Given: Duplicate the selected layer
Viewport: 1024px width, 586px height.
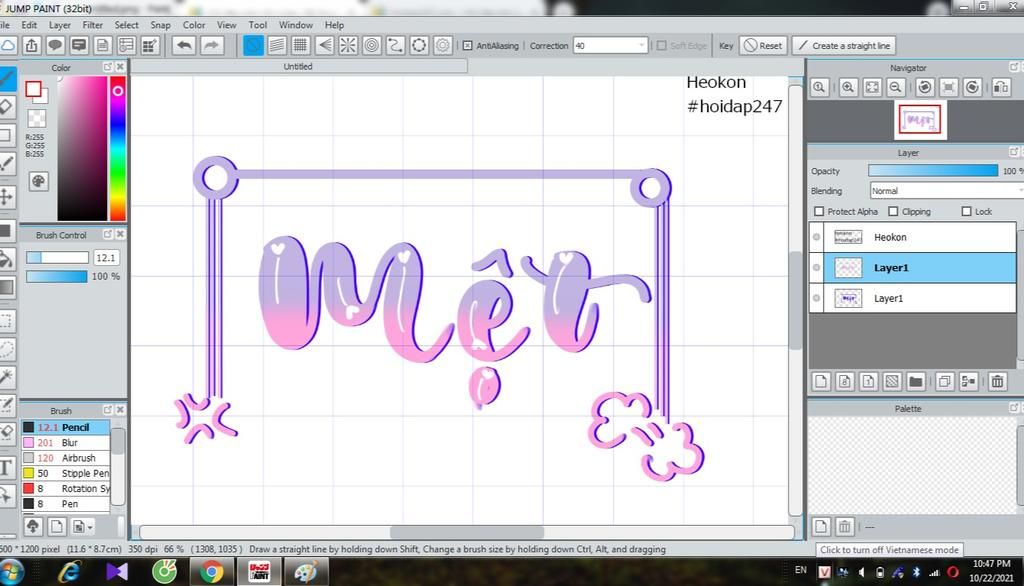Looking at the screenshot, I should pos(944,381).
